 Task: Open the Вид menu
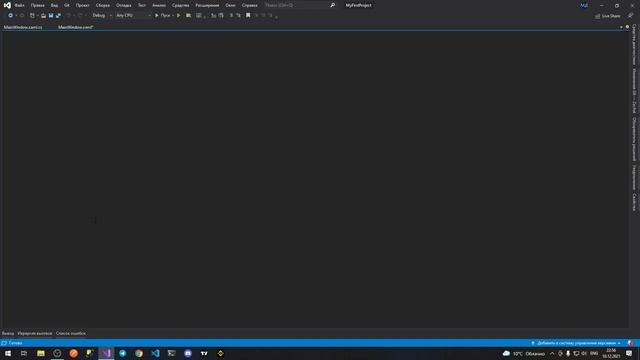(54, 5)
